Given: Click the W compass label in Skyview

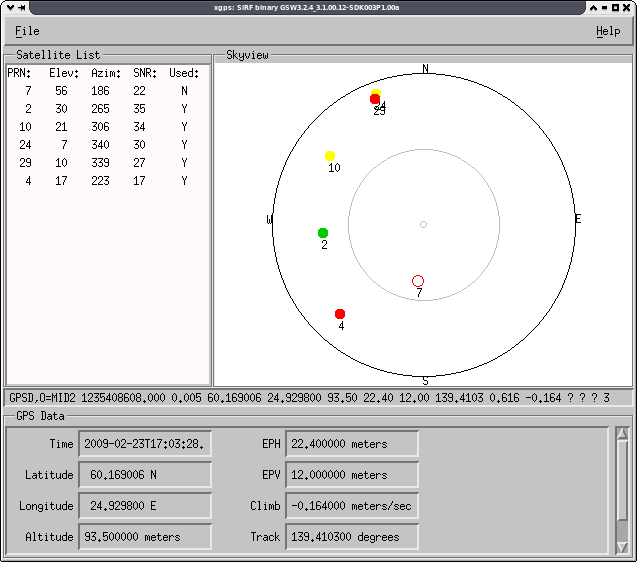Looking at the screenshot, I should point(269,220).
